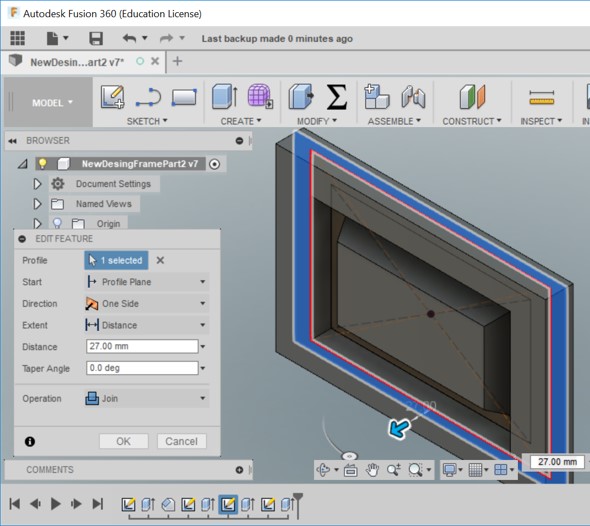
Task: Select the Pan hand tool
Action: pos(372,470)
